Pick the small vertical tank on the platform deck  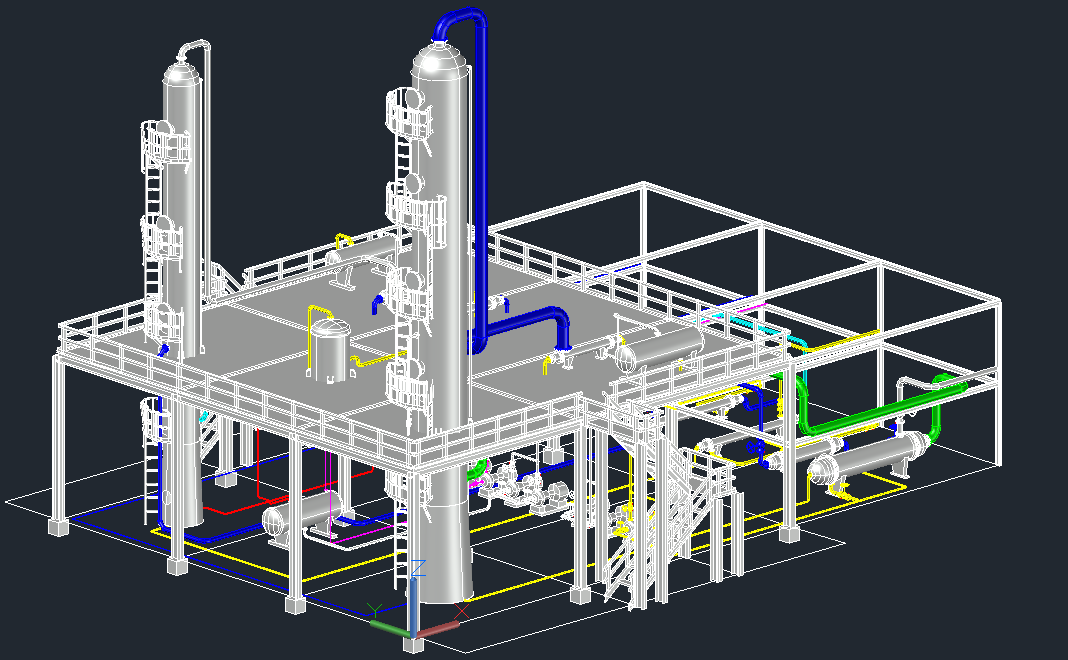tap(330, 351)
